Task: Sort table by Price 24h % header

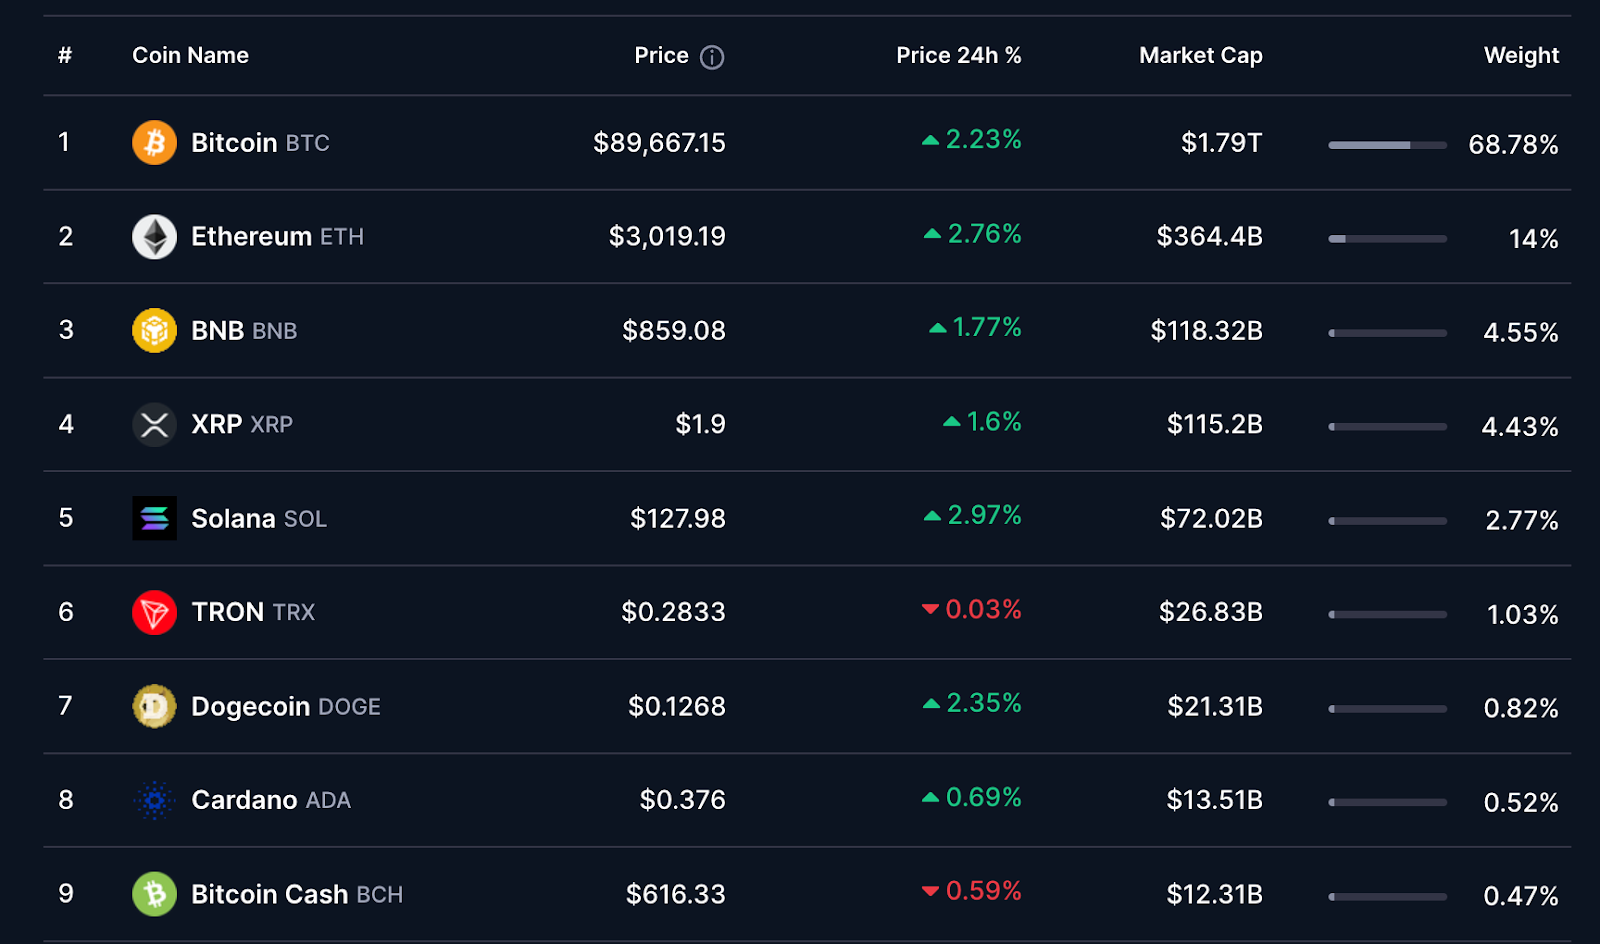Action: [x=958, y=56]
